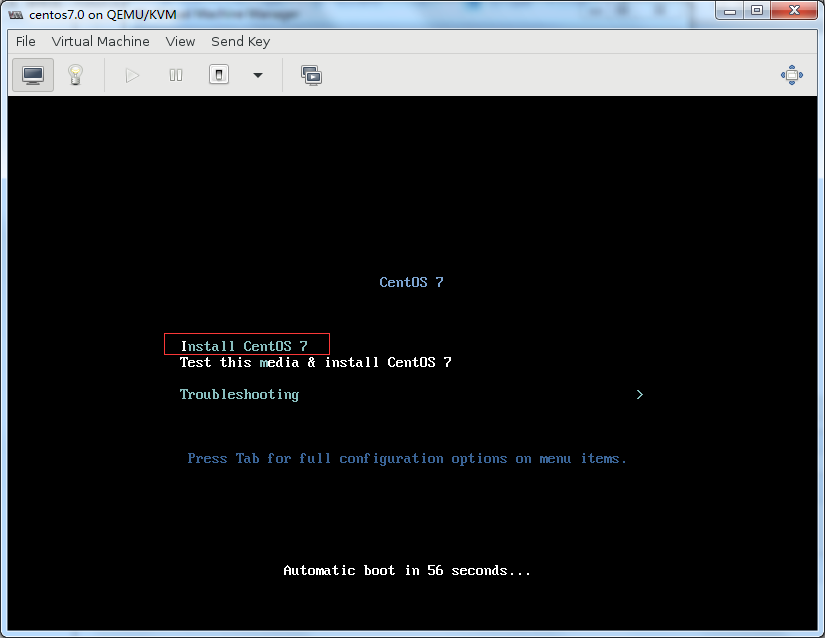Open the Virtual Machine menu
Viewport: 825px width, 638px height.
click(x=100, y=42)
